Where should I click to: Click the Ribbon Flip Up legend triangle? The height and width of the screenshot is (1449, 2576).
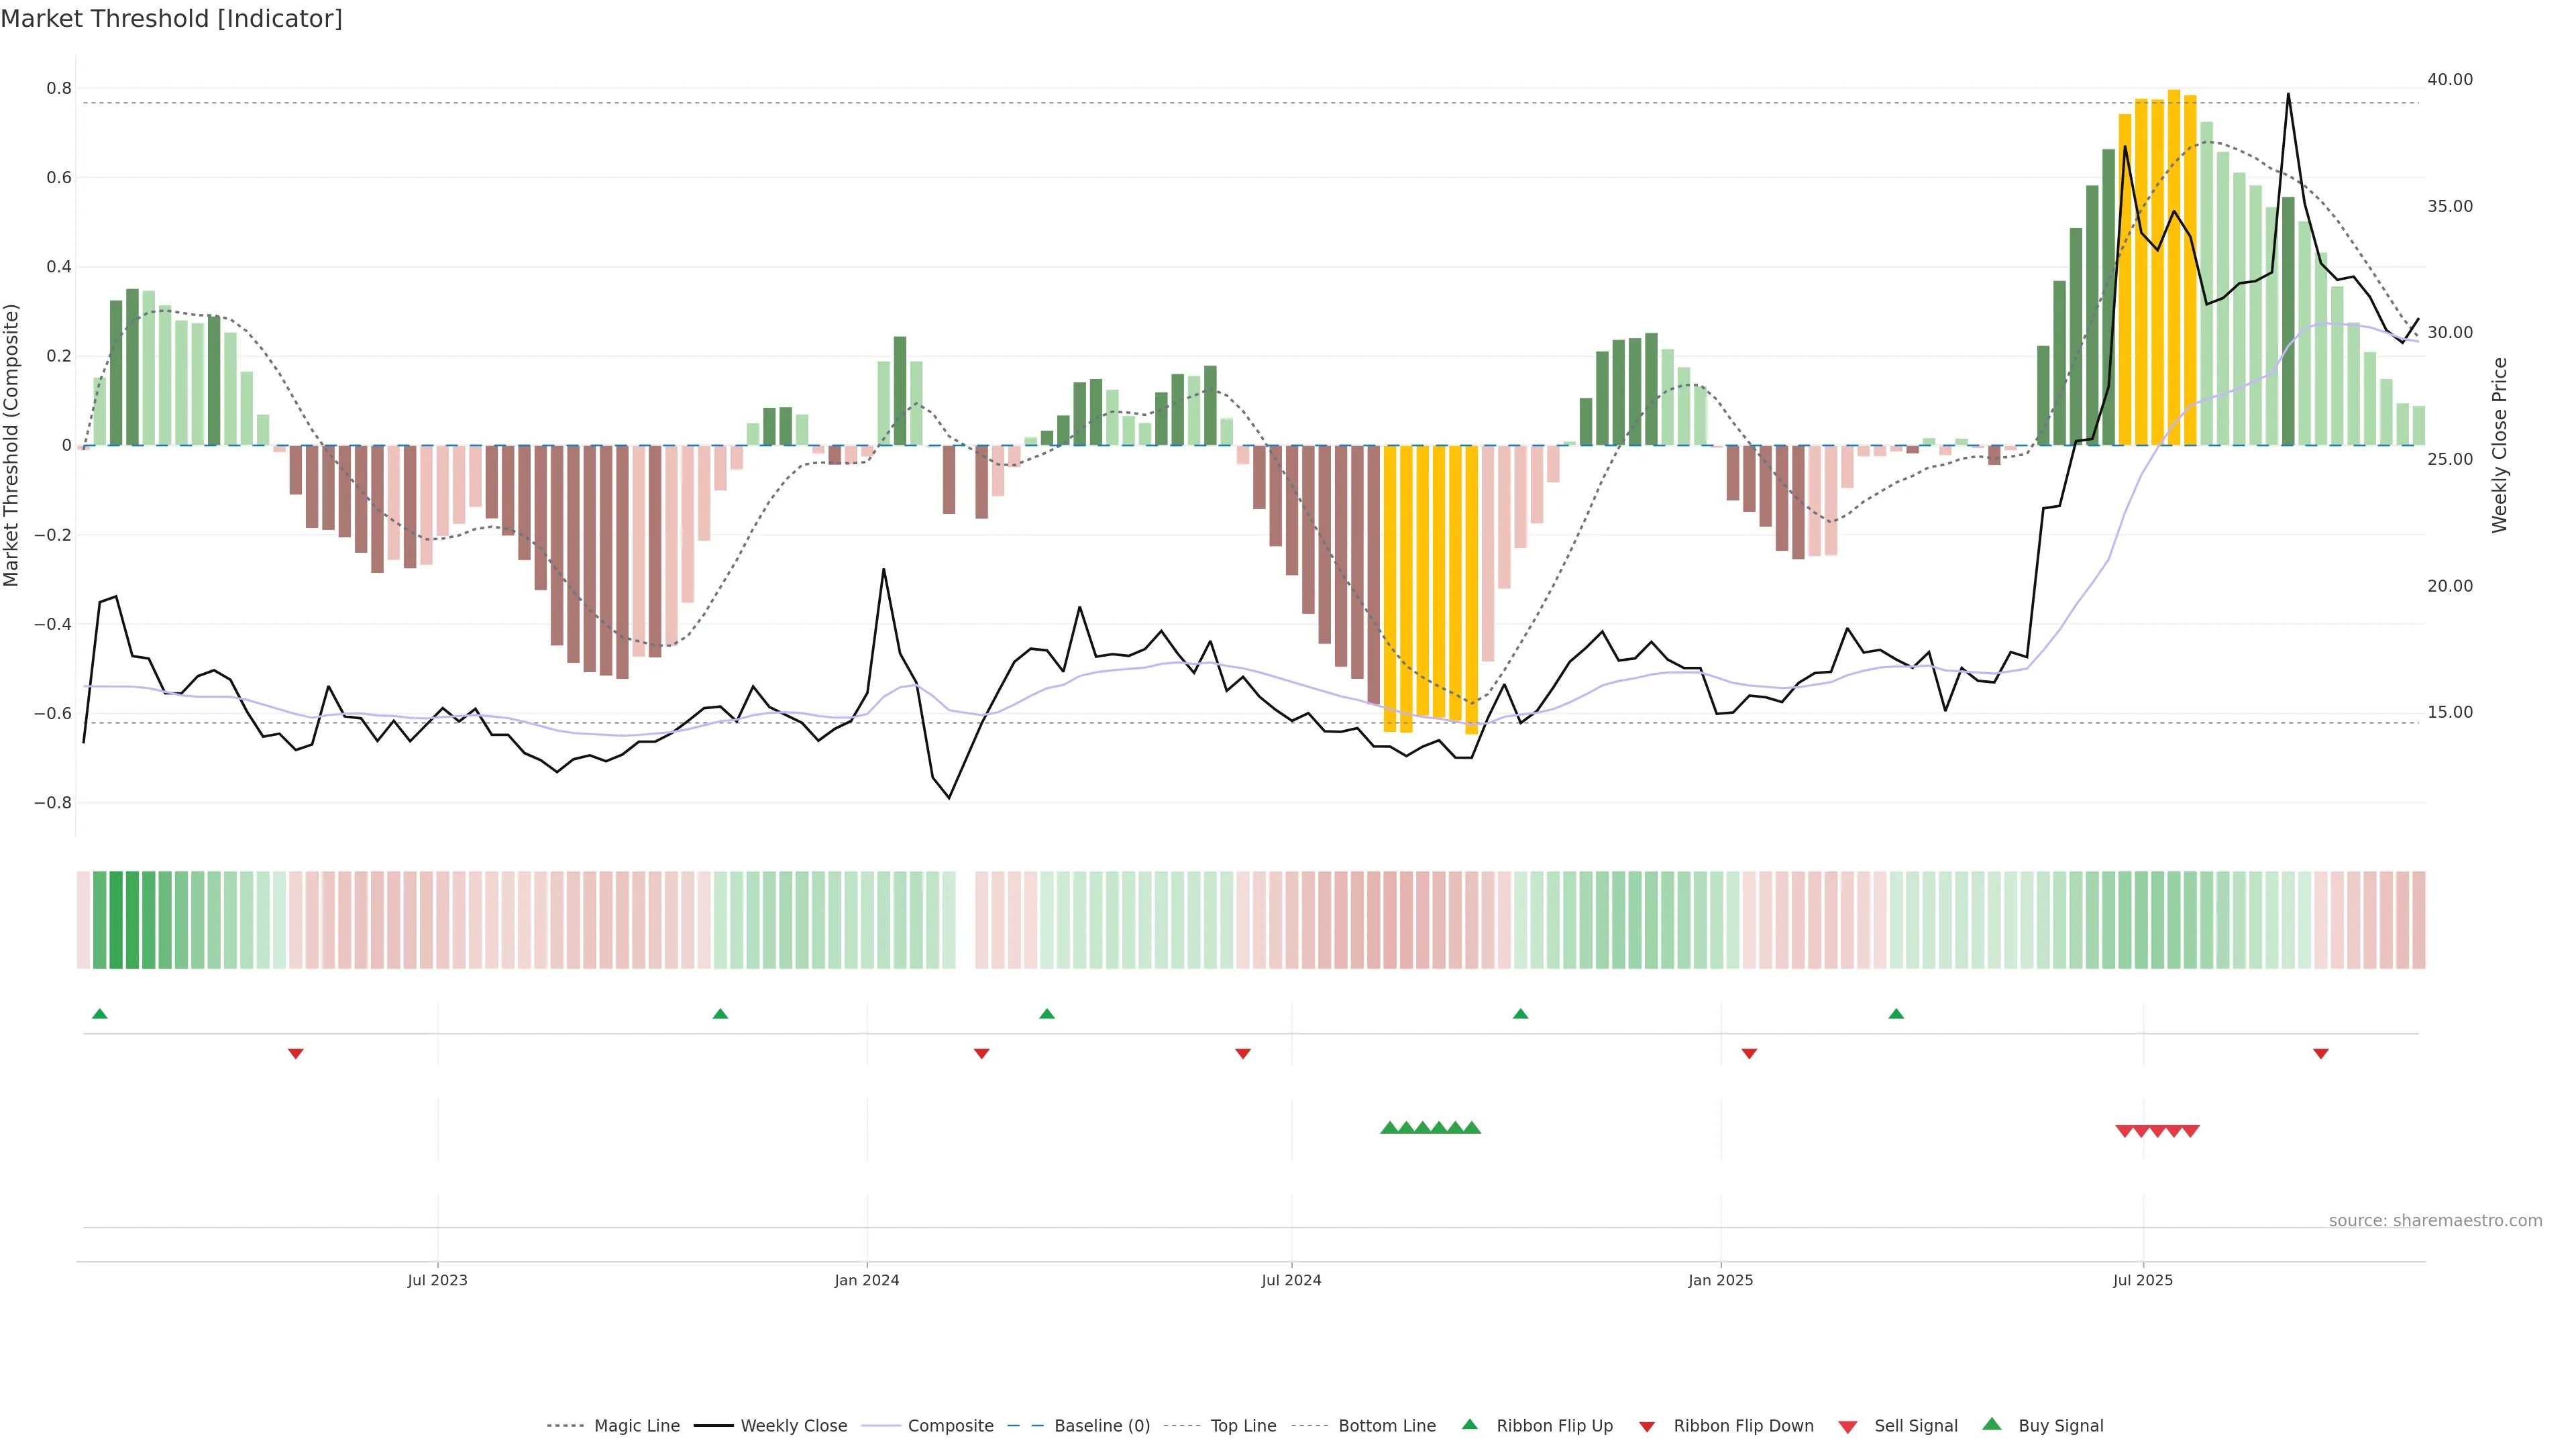click(1469, 1424)
